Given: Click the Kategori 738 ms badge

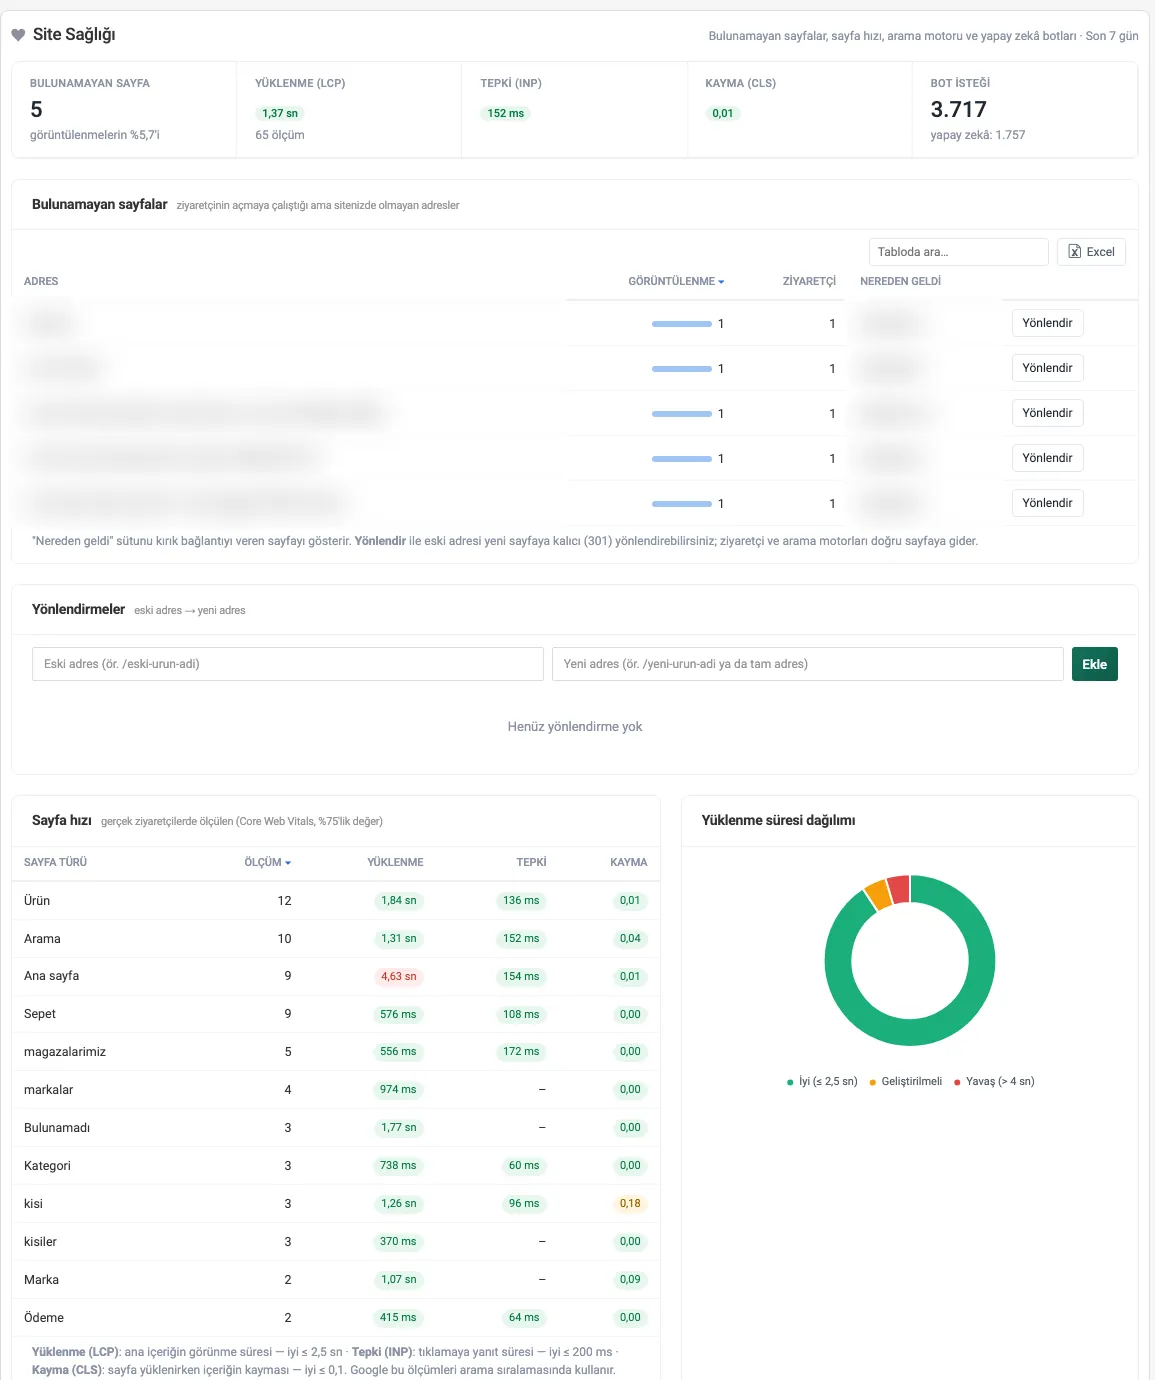Looking at the screenshot, I should [x=398, y=1166].
